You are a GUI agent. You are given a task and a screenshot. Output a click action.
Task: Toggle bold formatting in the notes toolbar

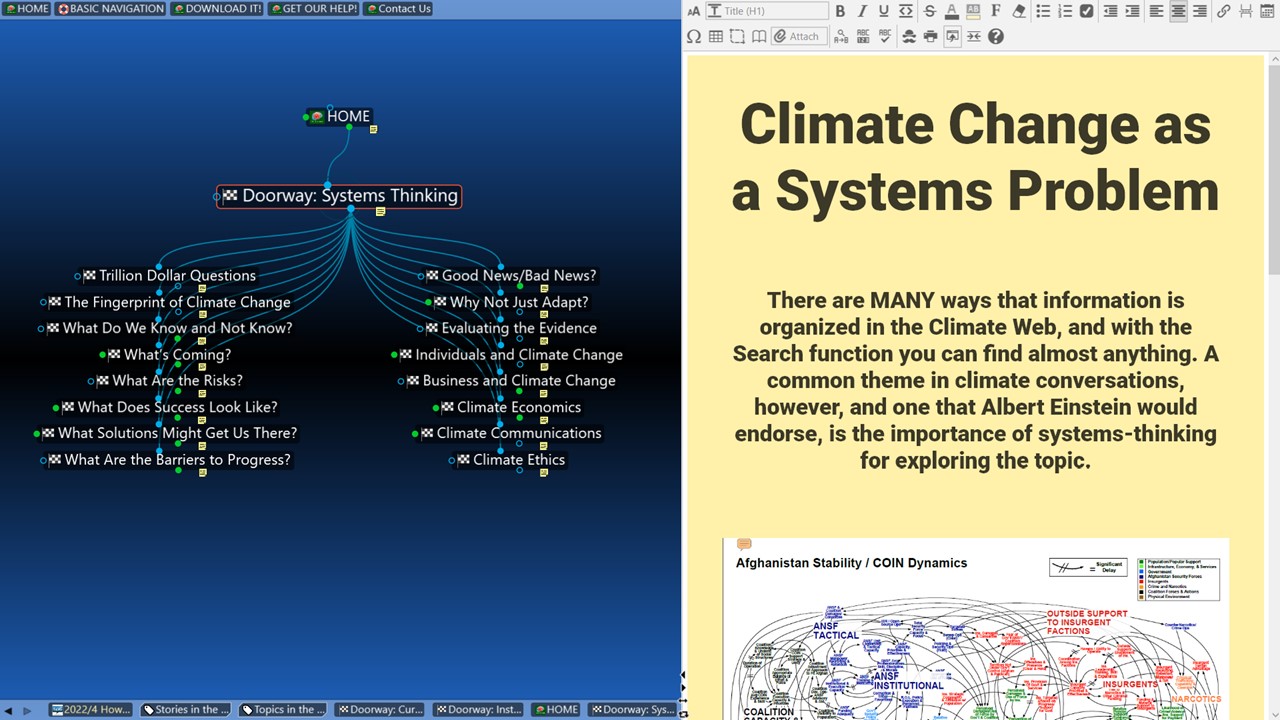click(840, 11)
